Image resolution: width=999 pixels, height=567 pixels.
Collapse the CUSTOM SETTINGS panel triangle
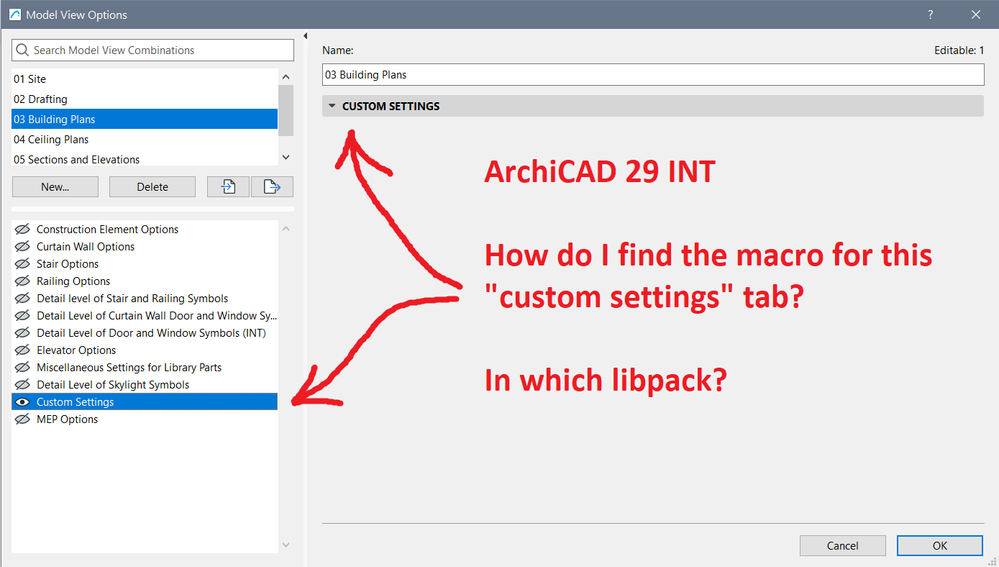click(331, 106)
